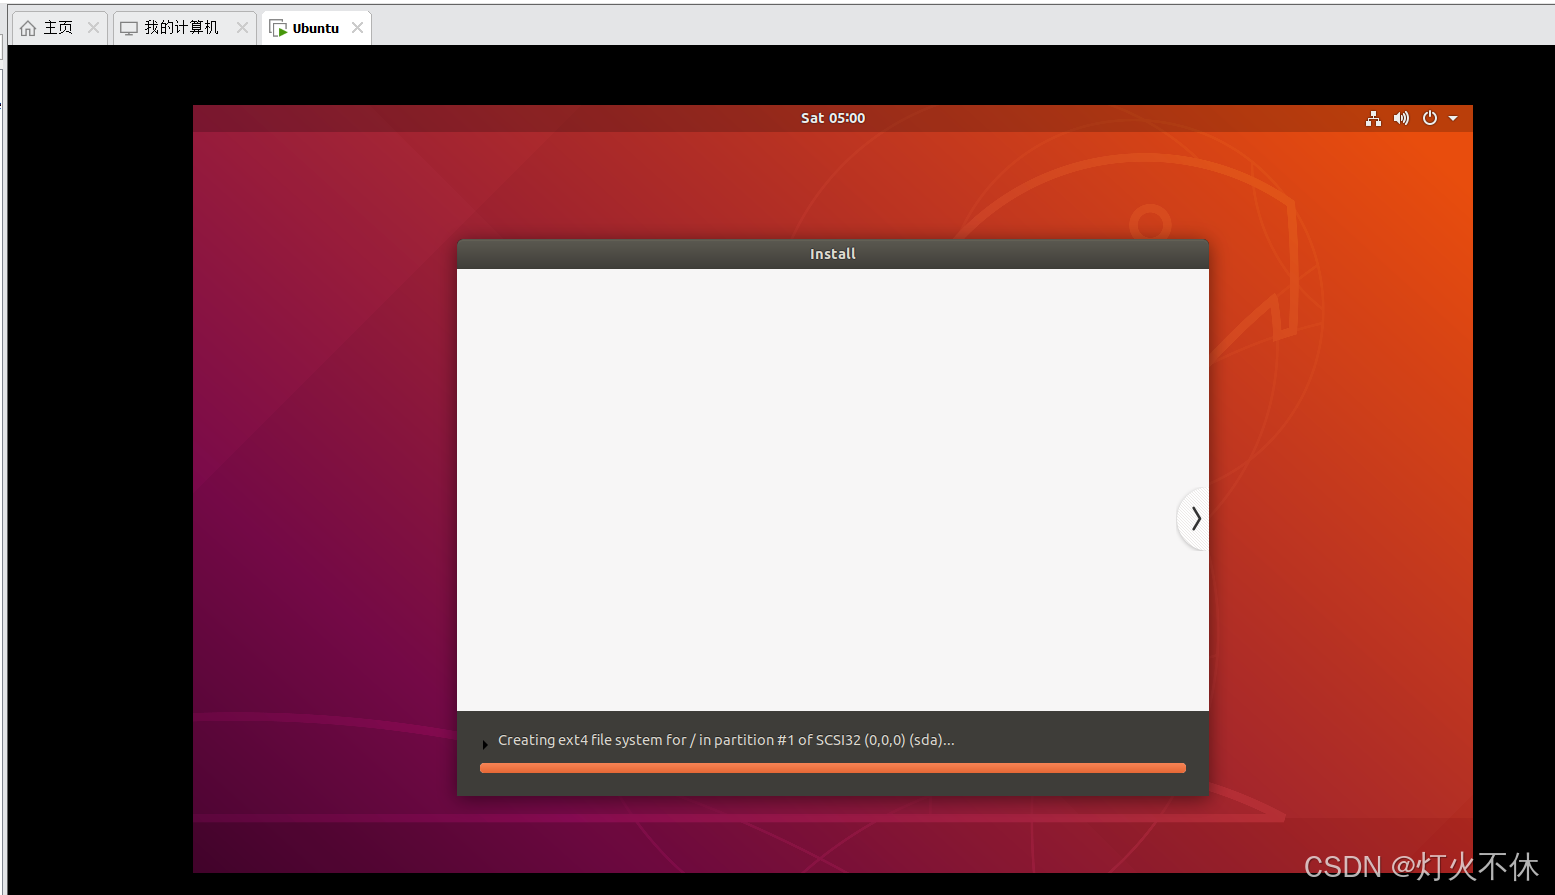Click the home icon on 主页 tab
The height and width of the screenshot is (895, 1555).
point(28,28)
